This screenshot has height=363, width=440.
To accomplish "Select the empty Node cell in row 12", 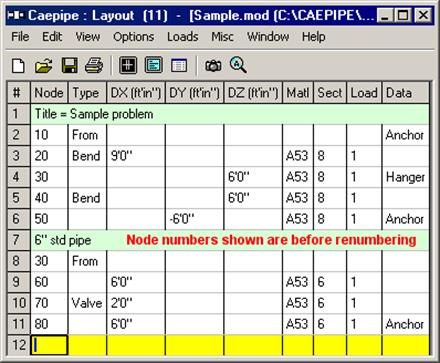I will (x=49, y=345).
